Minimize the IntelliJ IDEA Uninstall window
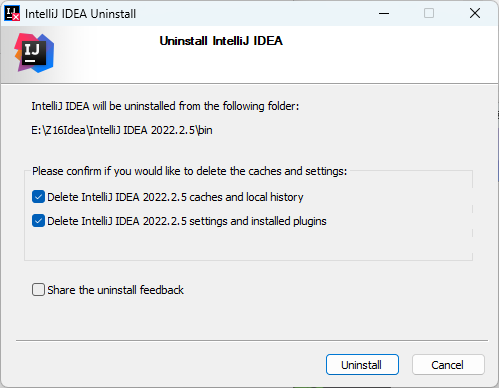499x388 pixels. [x=384, y=13]
